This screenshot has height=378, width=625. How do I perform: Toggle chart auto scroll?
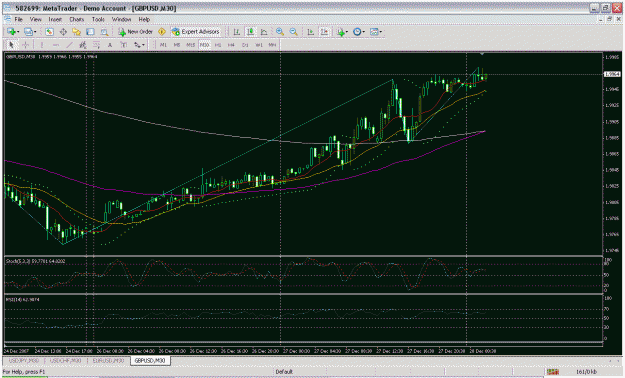point(311,32)
